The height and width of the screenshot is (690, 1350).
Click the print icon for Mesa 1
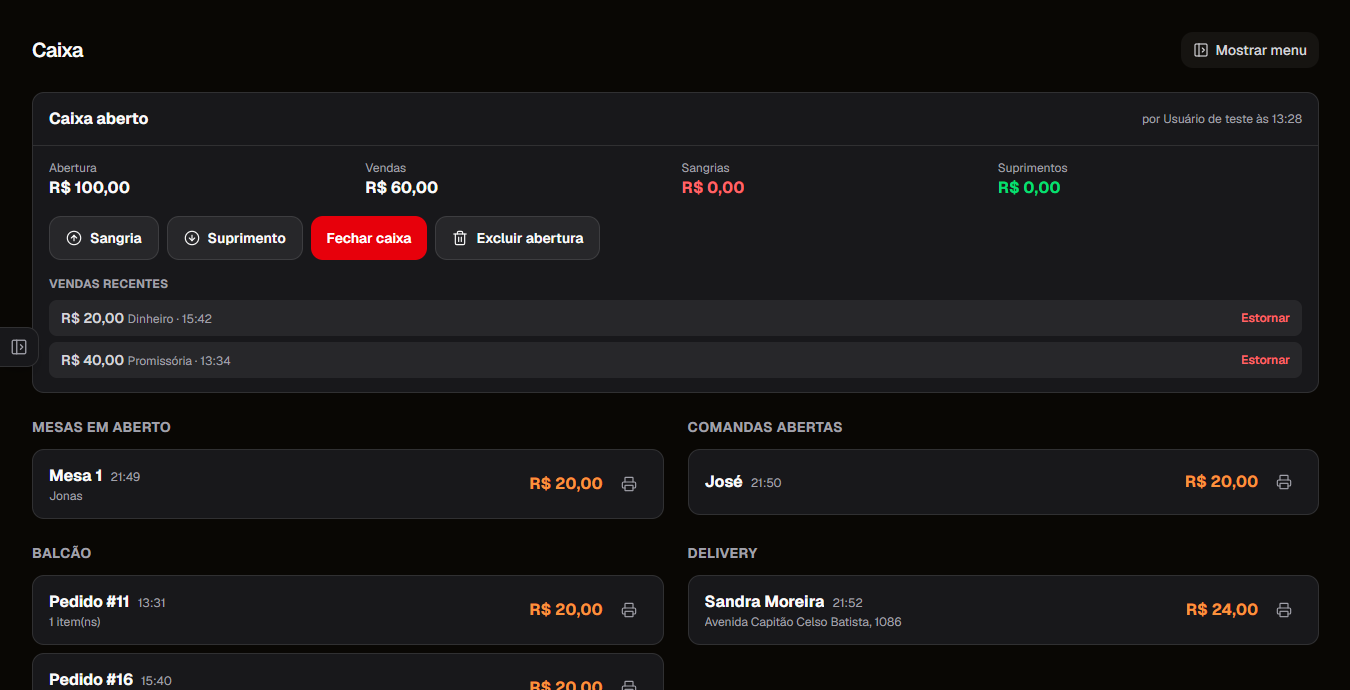(x=629, y=484)
